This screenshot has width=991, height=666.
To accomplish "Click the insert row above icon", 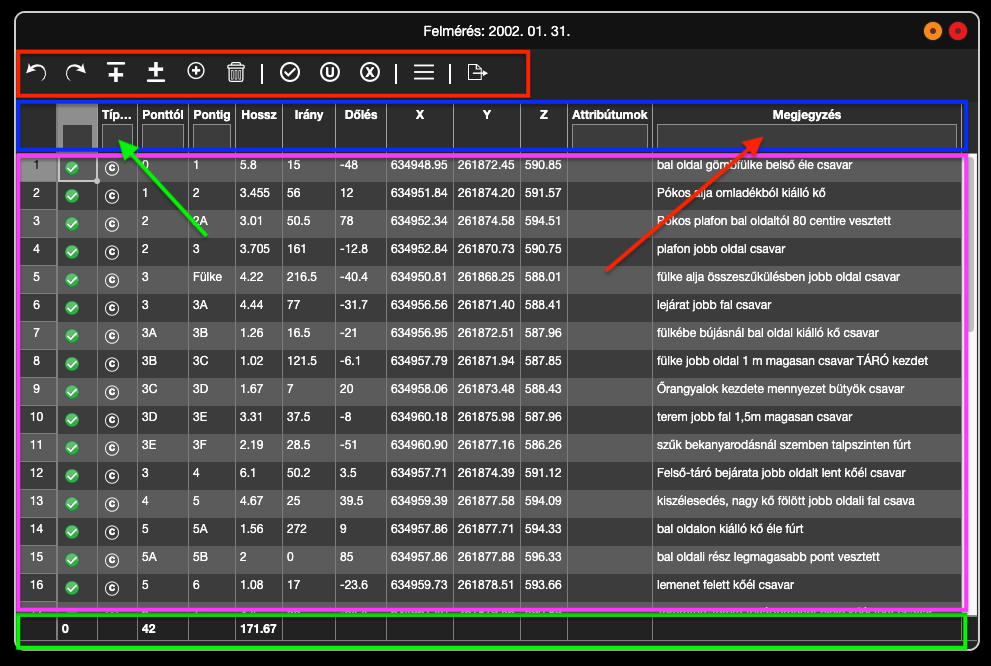I will point(116,72).
